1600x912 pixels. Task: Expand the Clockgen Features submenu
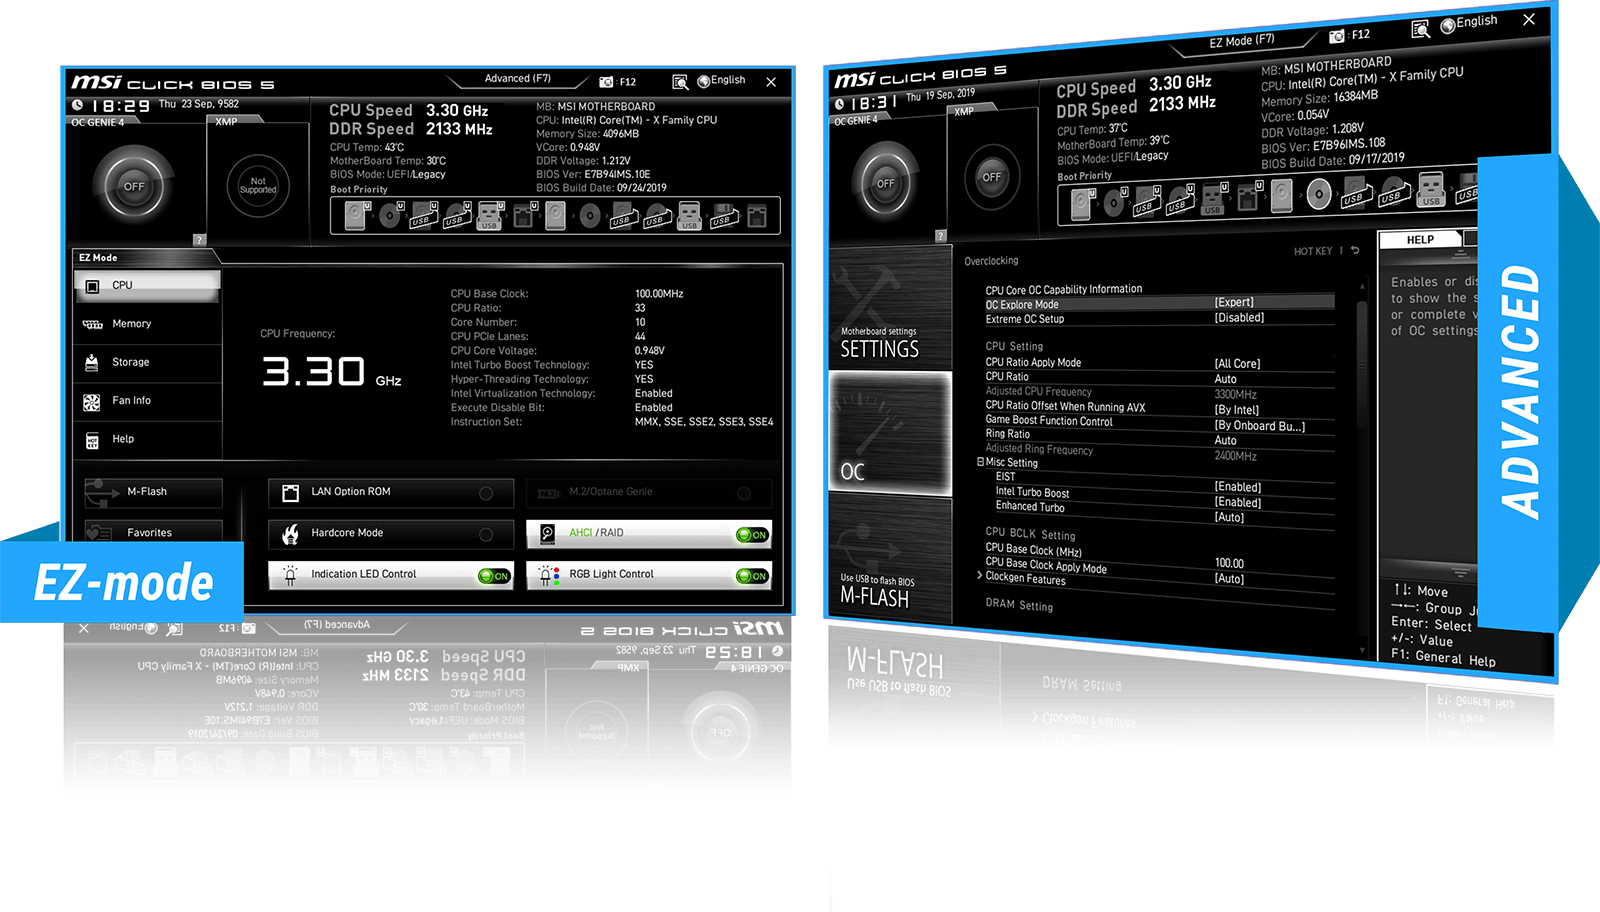pyautogui.click(x=980, y=575)
